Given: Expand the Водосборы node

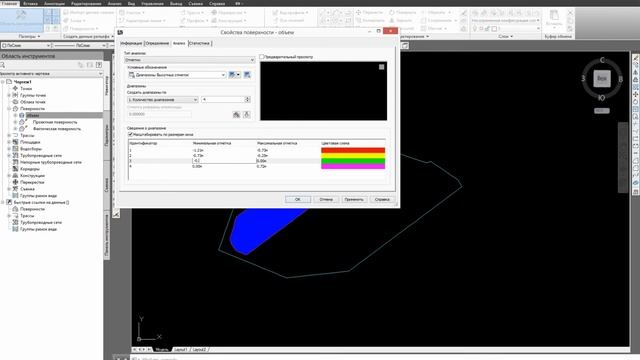Looking at the screenshot, I should tap(9, 149).
